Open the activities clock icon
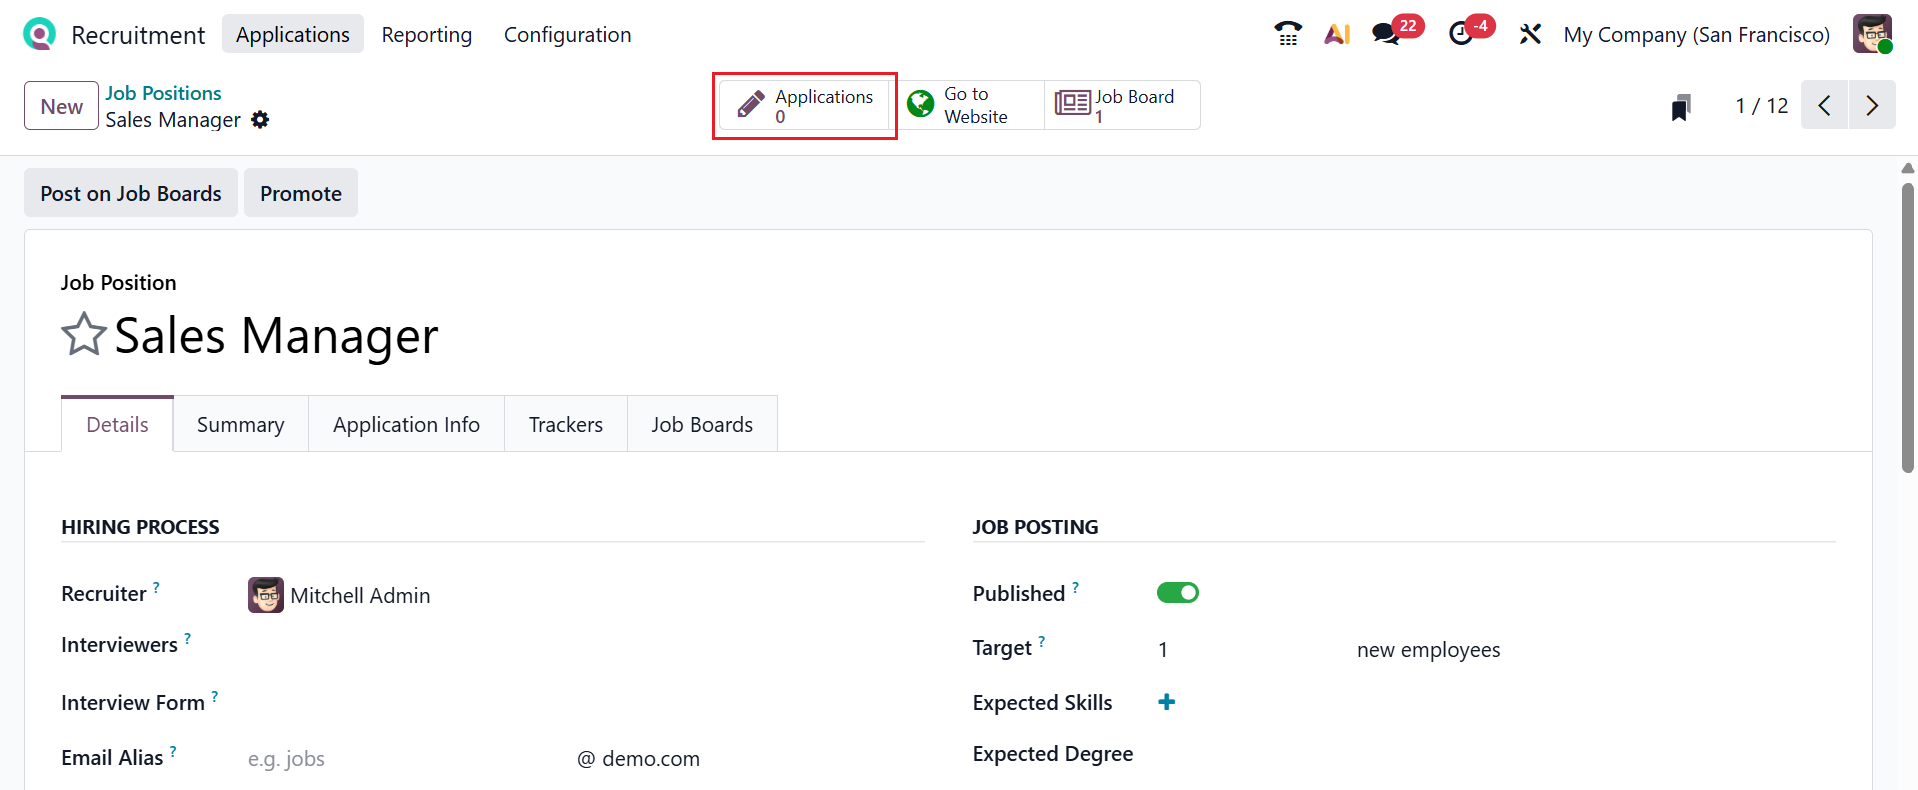 pyautogui.click(x=1461, y=34)
